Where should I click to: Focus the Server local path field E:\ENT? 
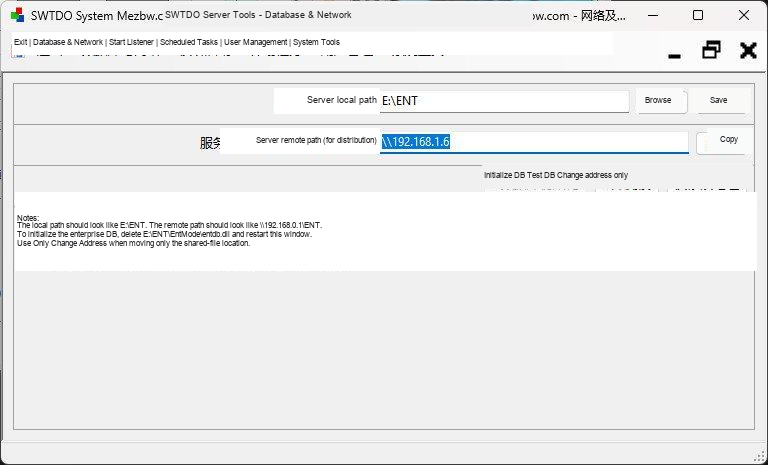(504, 101)
